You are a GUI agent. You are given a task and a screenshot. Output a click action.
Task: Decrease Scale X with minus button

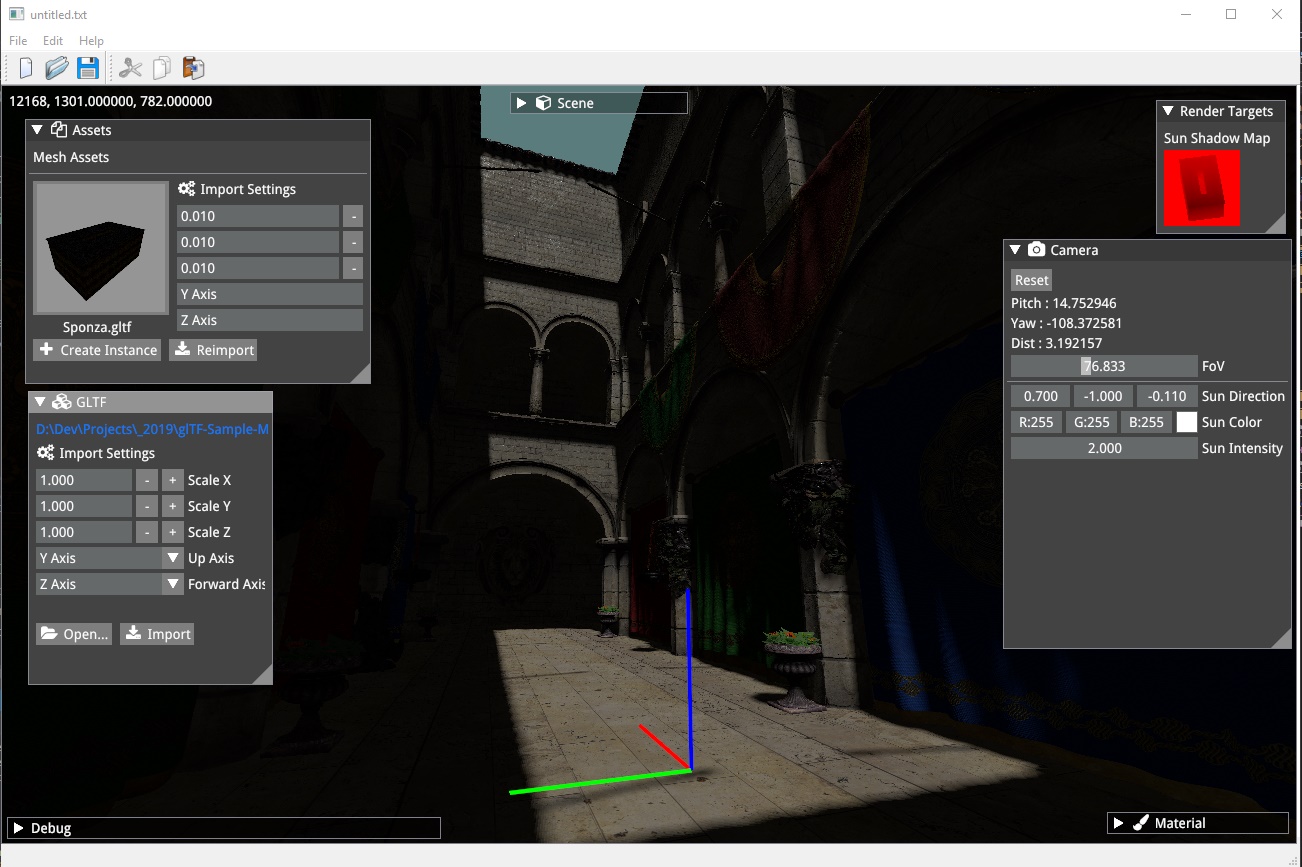point(147,480)
